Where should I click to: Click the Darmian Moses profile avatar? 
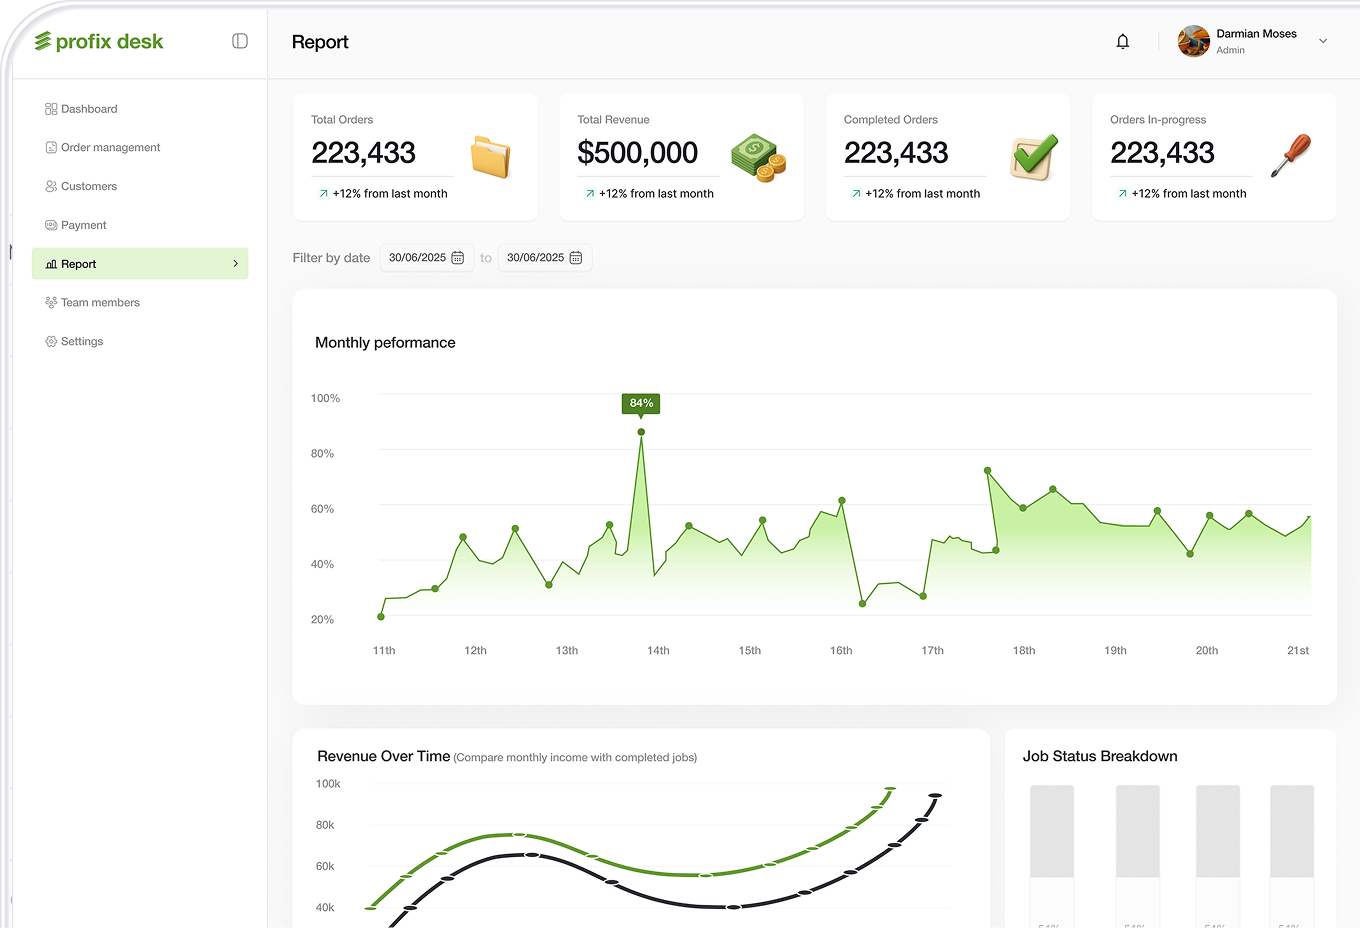pyautogui.click(x=1193, y=41)
